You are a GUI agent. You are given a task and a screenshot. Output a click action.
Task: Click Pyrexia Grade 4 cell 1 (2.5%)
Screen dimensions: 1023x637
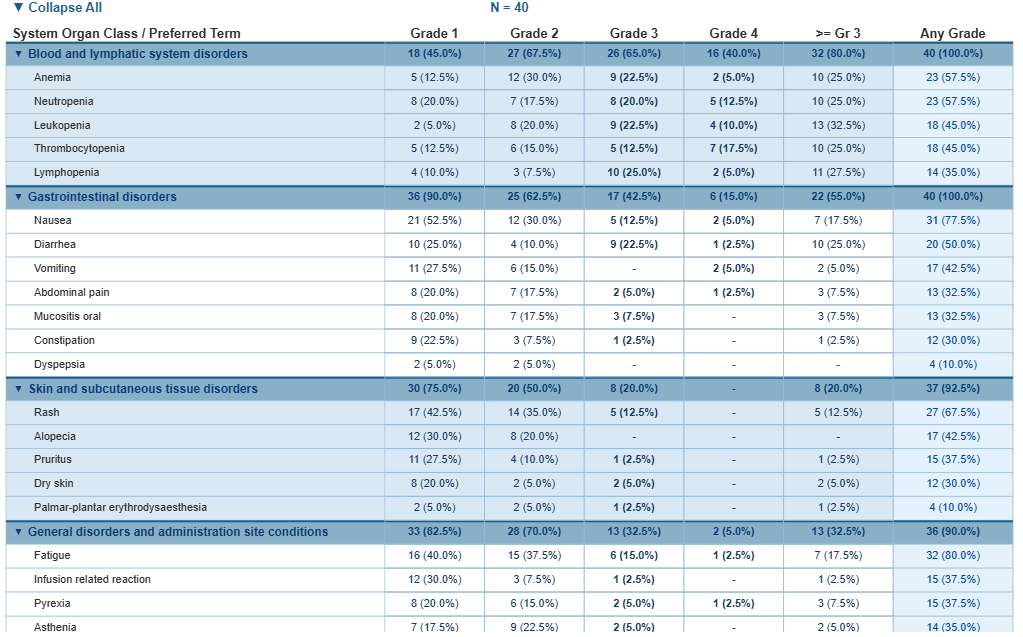coord(733,604)
